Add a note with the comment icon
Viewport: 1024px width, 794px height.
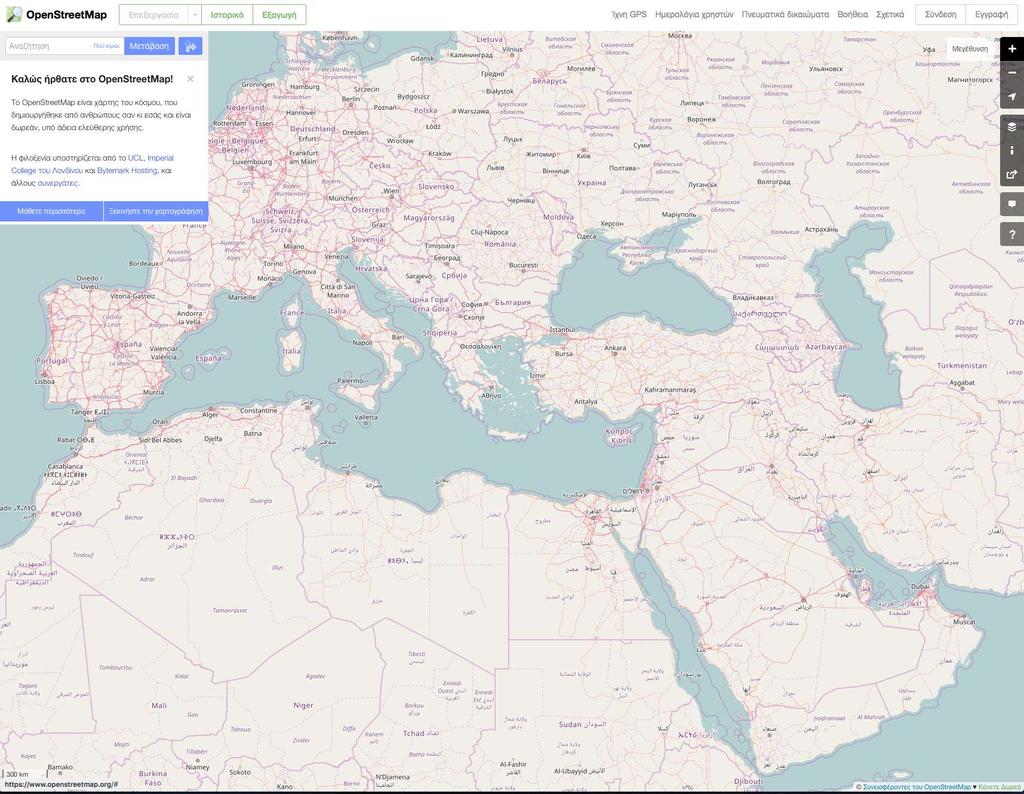coord(1012,204)
